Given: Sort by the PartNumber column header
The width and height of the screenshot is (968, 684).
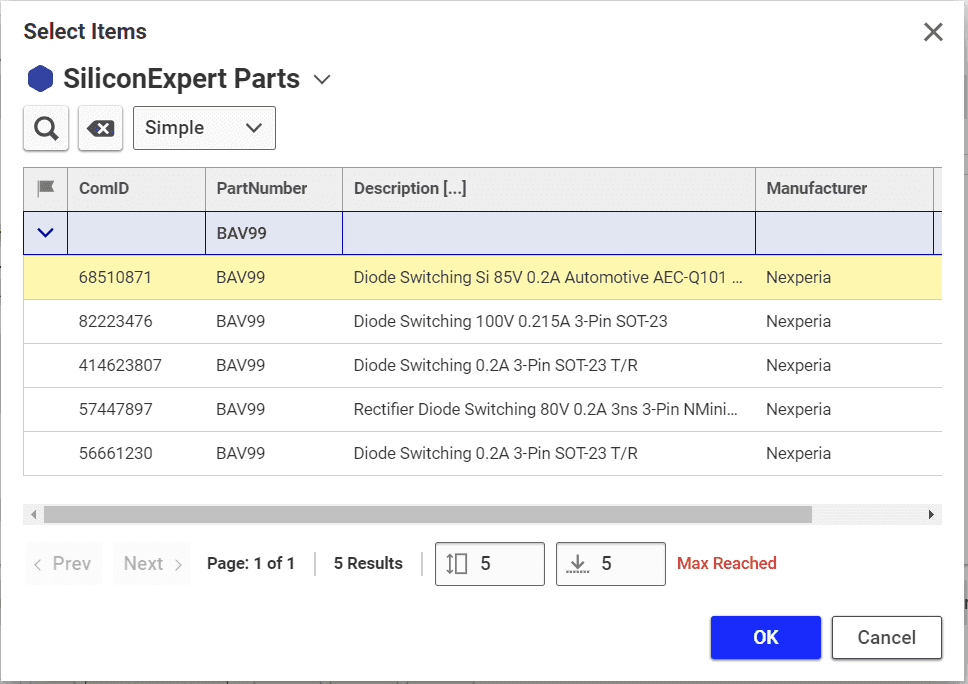Looking at the screenshot, I should click(274, 188).
